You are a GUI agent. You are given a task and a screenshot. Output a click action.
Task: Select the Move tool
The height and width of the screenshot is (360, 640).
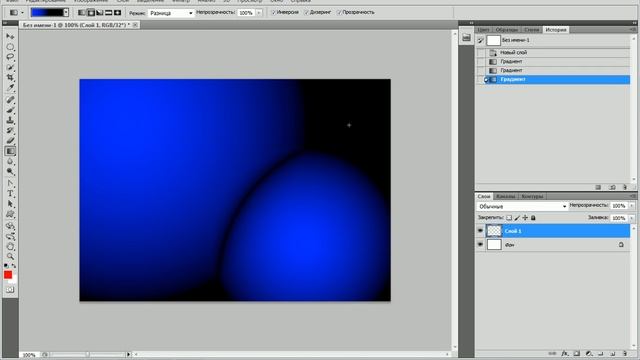(10, 36)
